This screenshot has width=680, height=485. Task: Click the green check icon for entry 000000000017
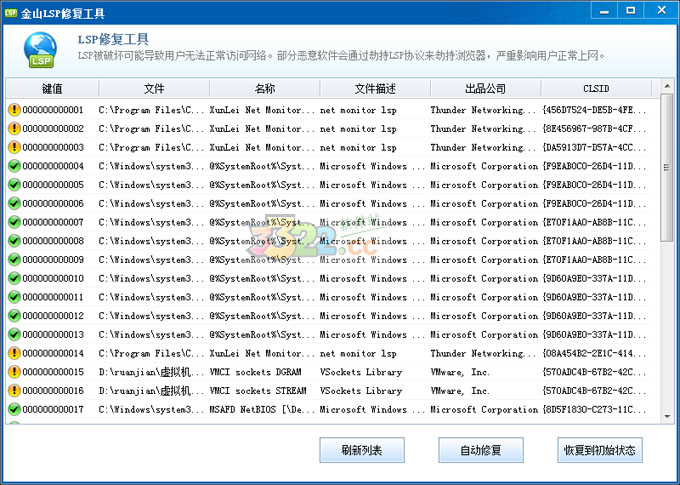[x=14, y=409]
